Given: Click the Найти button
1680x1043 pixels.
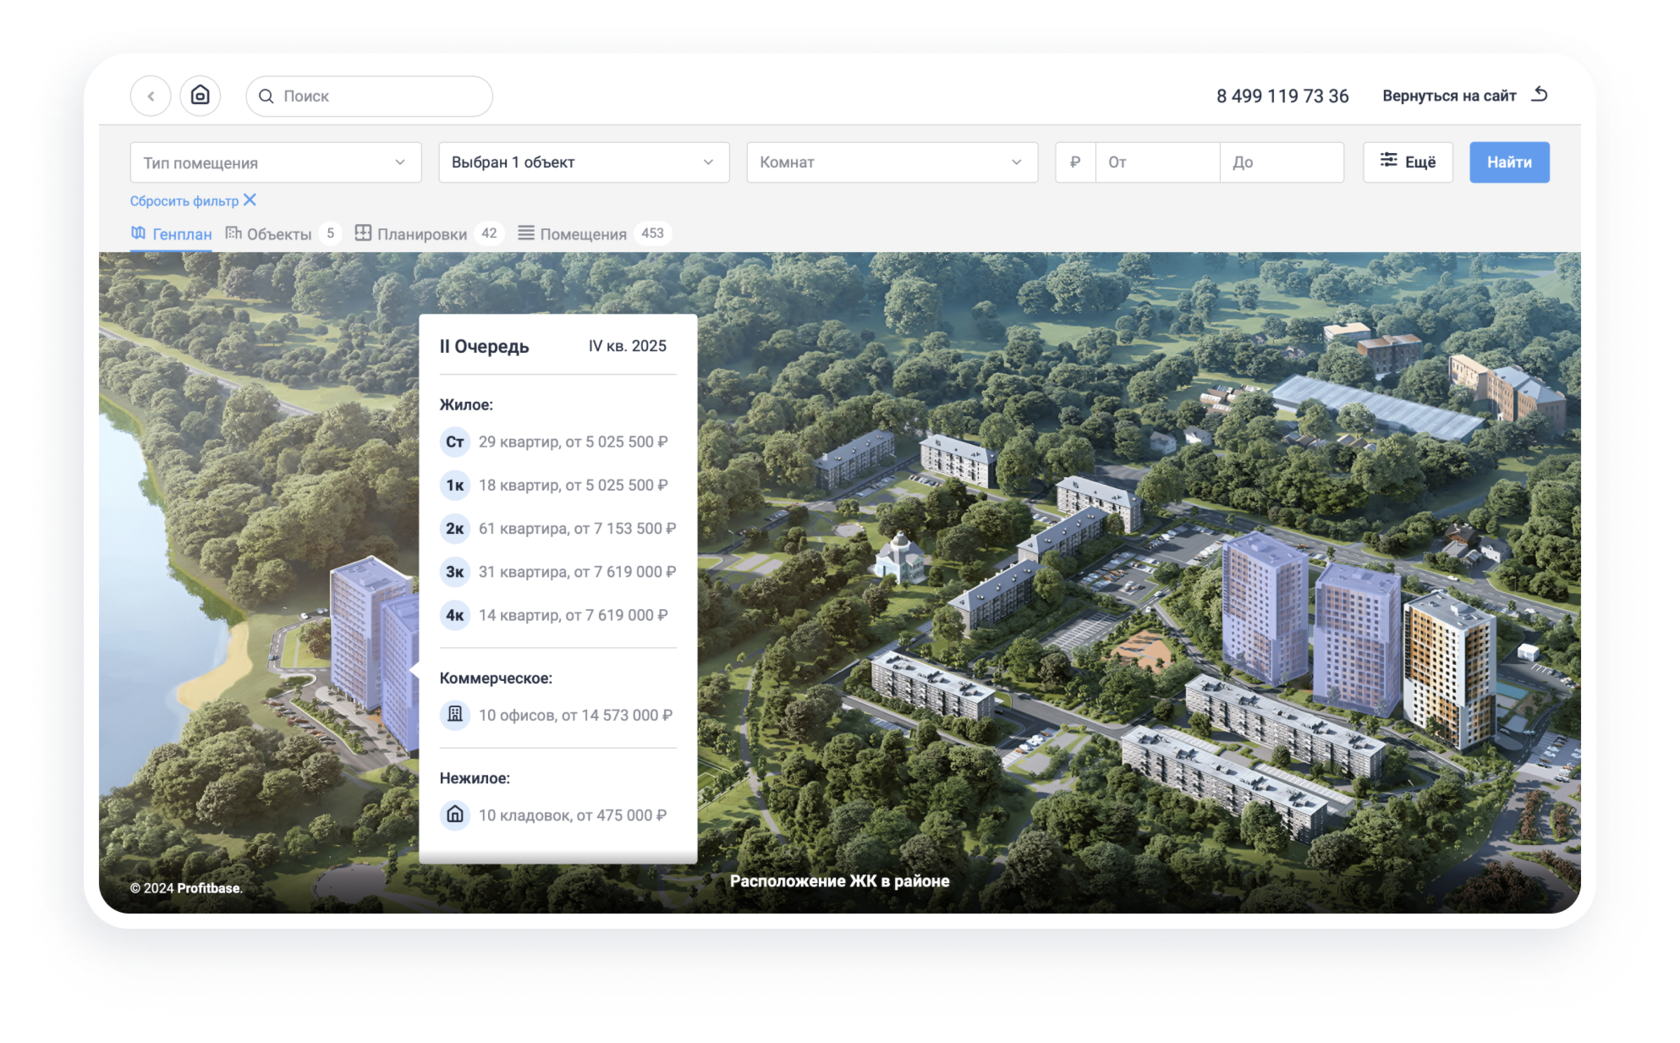Looking at the screenshot, I should pyautogui.click(x=1509, y=162).
